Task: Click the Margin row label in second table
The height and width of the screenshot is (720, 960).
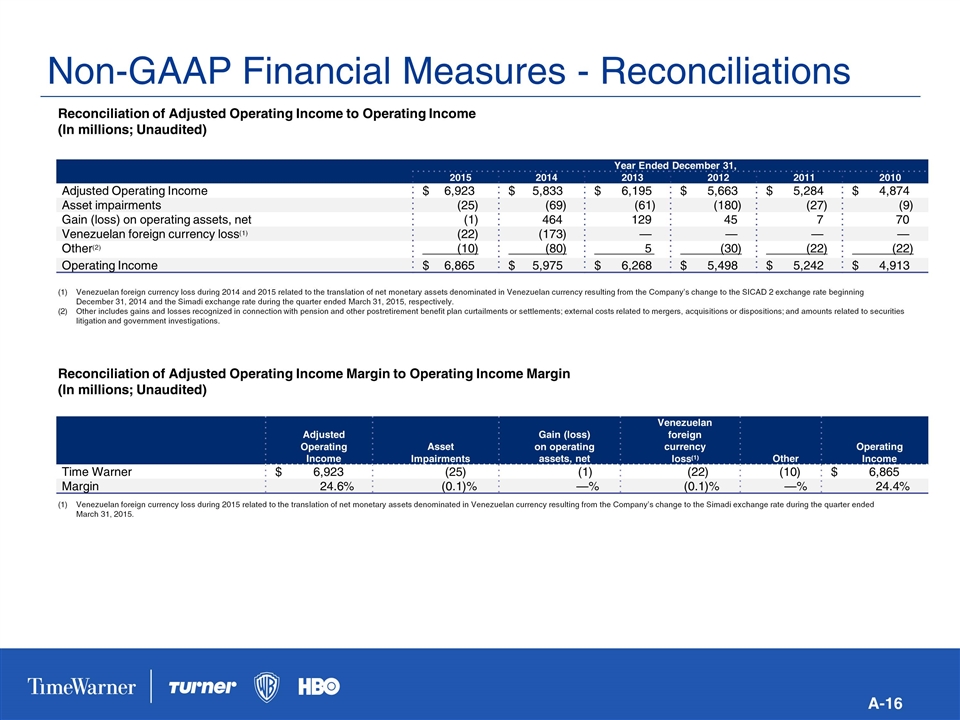Action: point(85,486)
